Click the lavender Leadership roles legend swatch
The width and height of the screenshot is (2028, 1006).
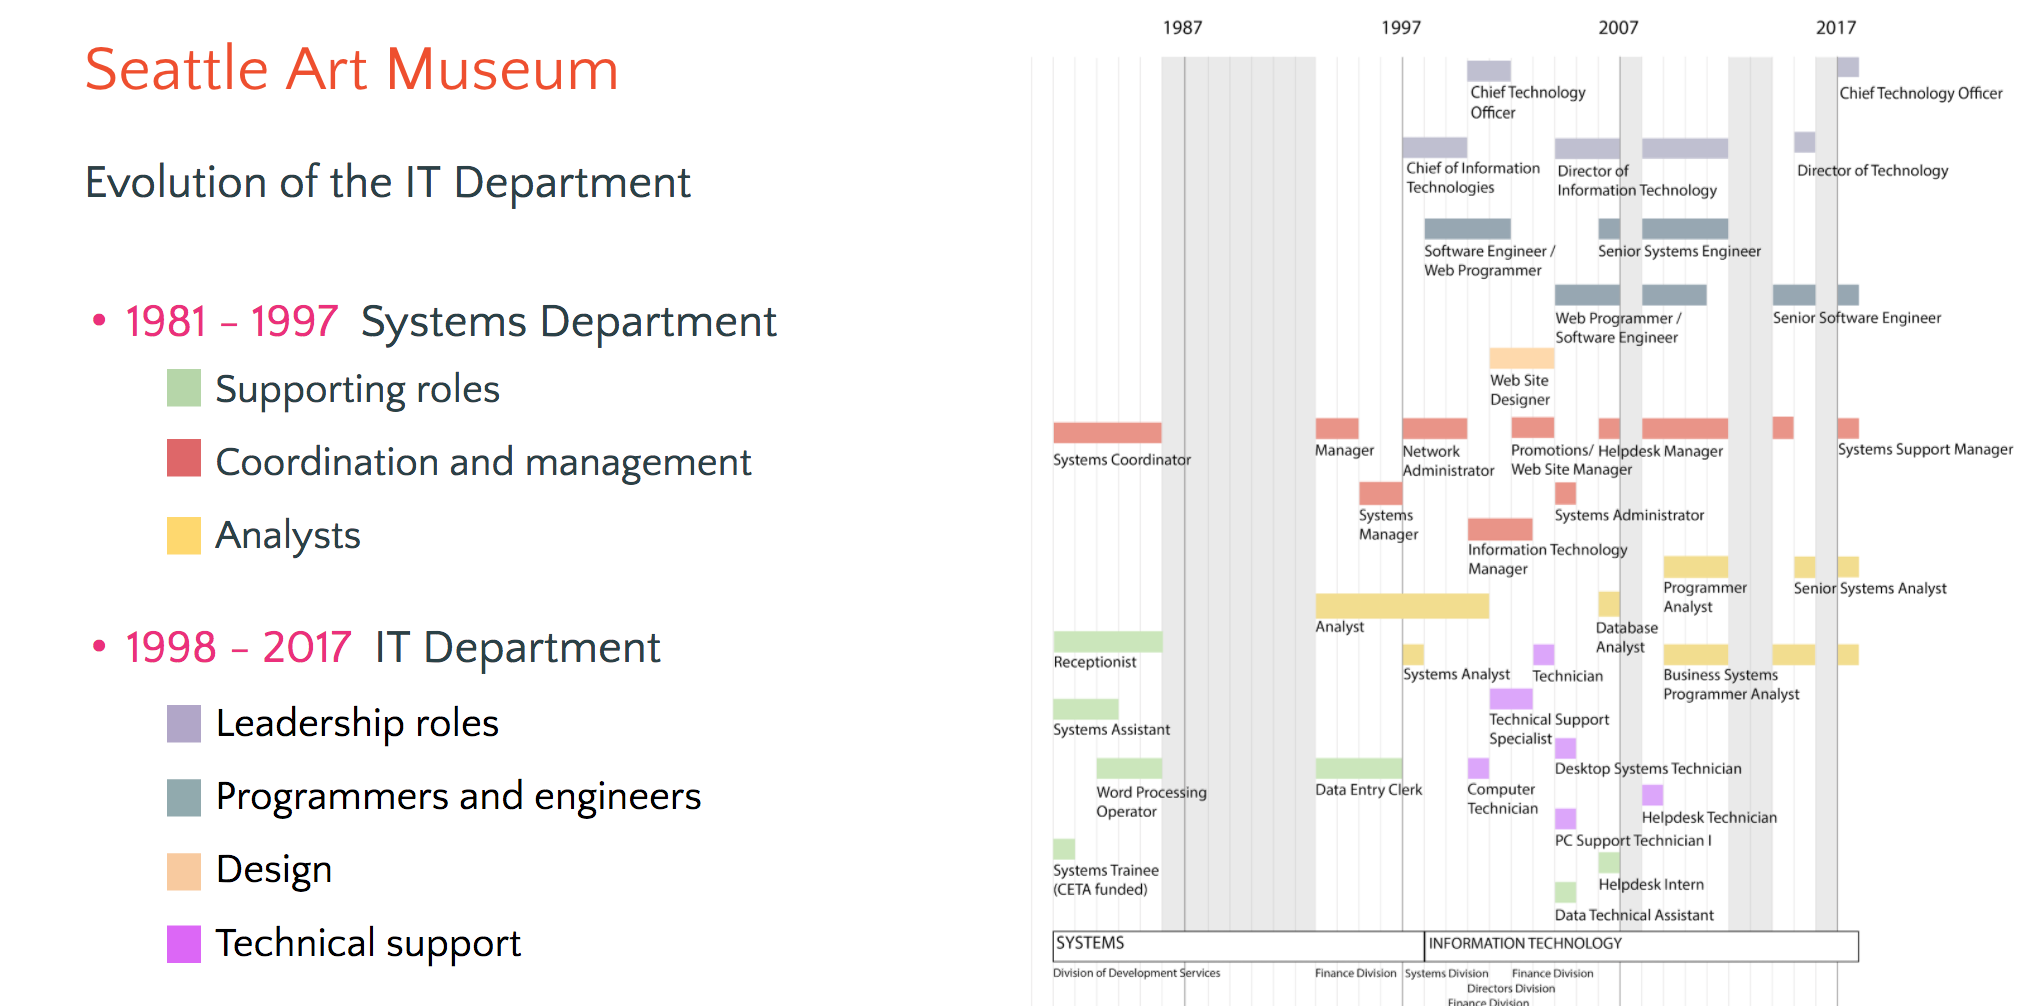point(184,723)
